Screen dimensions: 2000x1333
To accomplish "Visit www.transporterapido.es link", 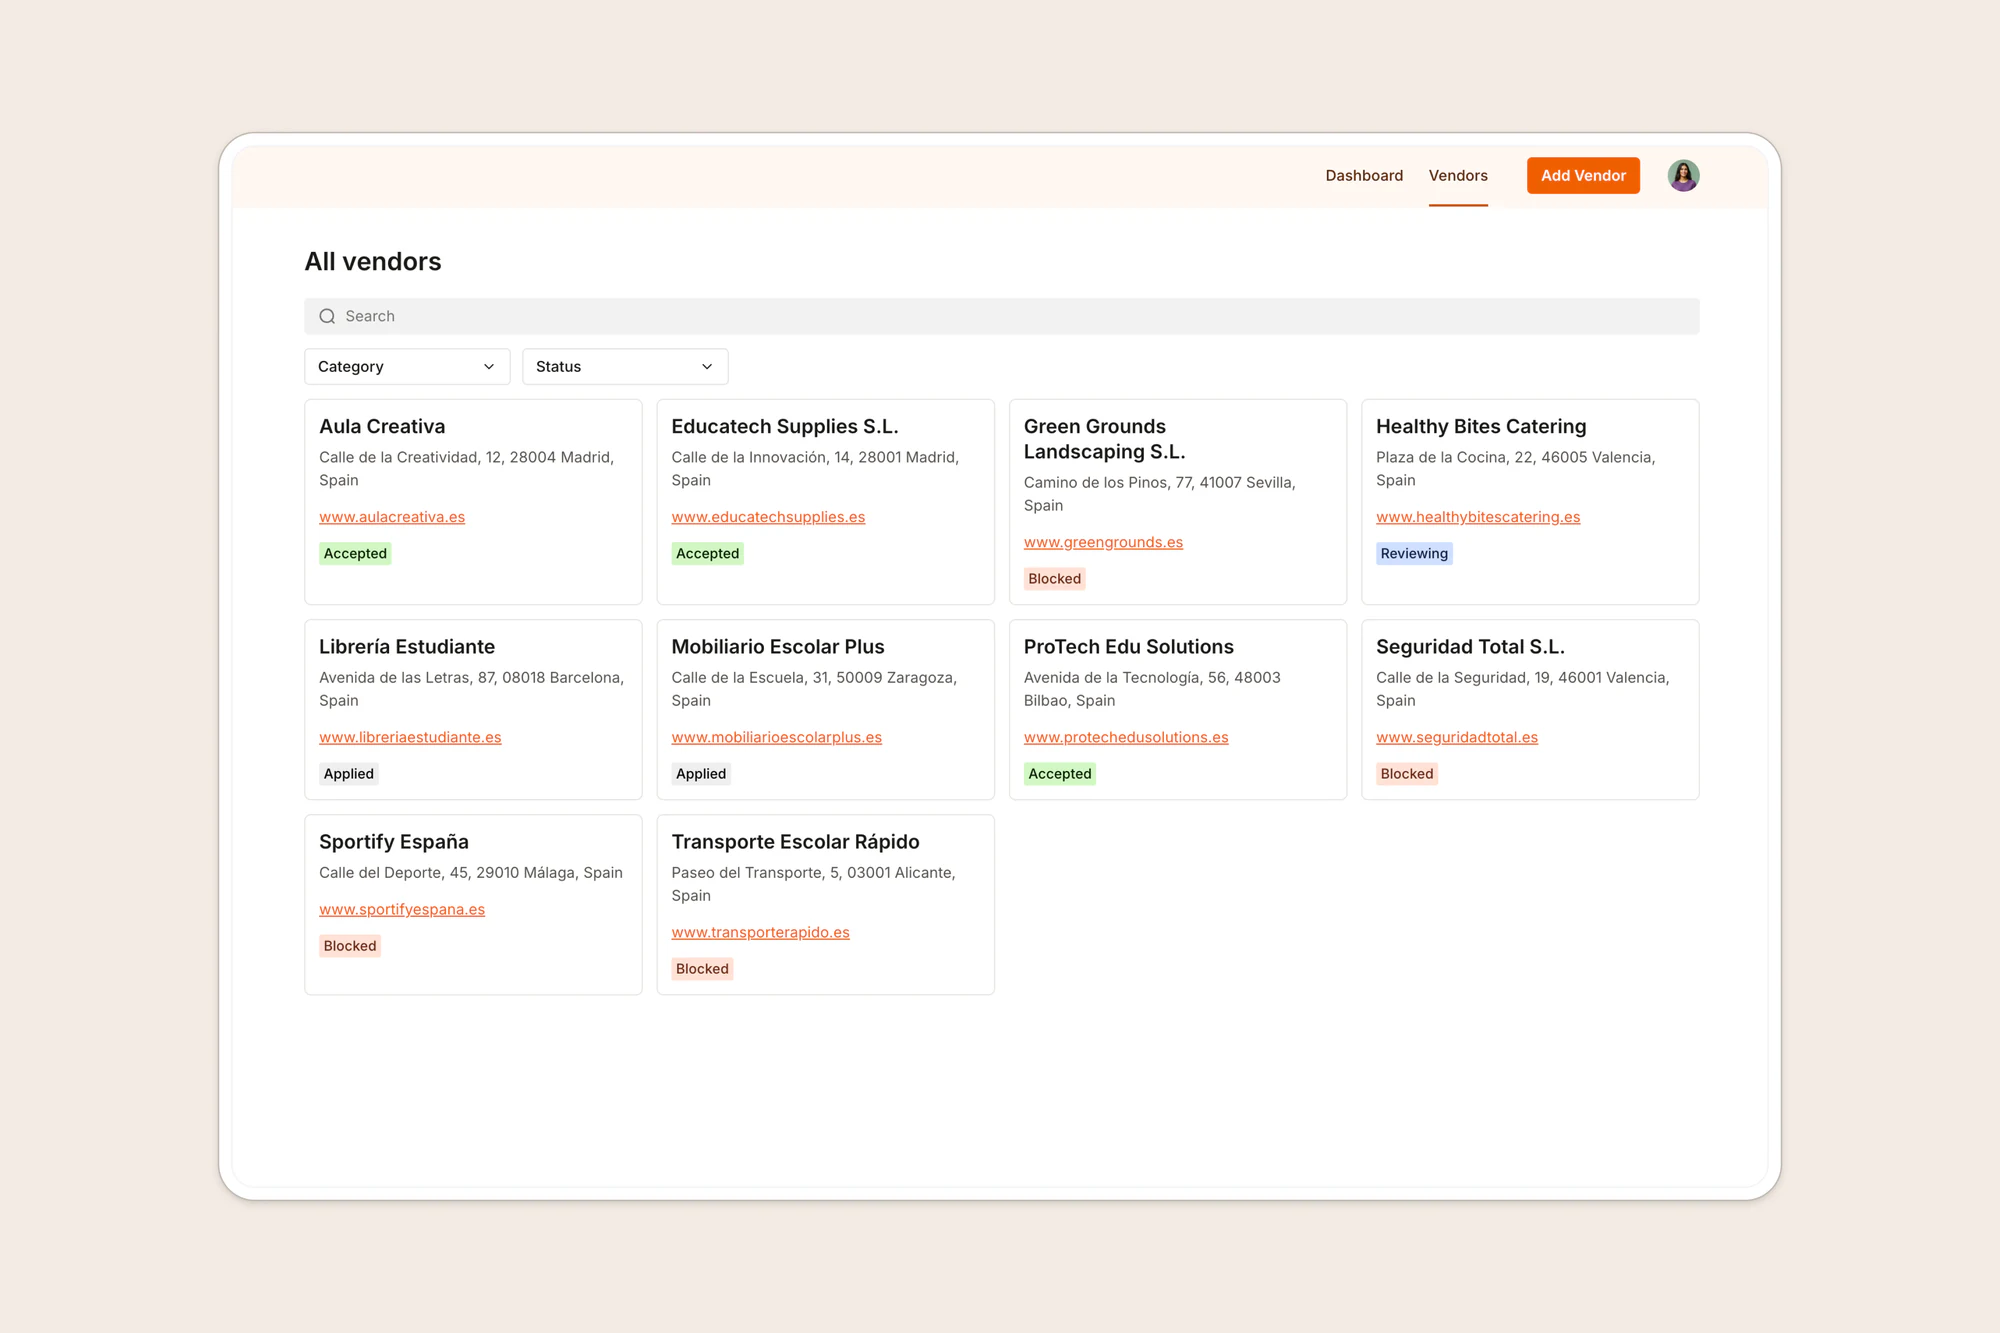I will [x=760, y=932].
